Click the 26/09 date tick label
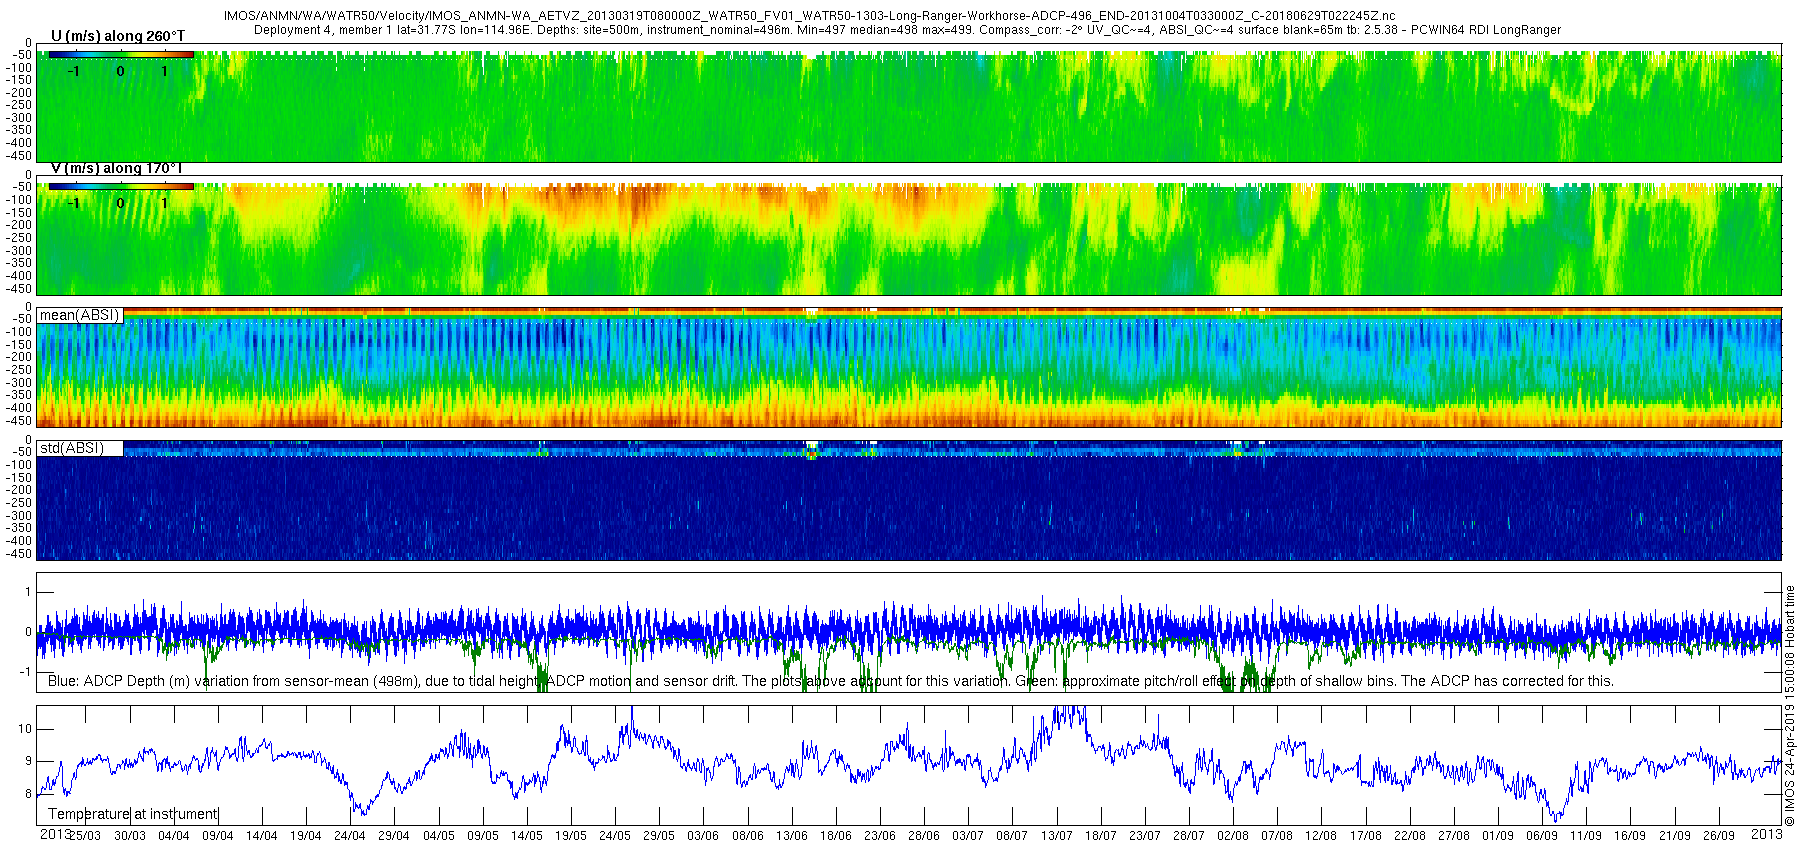This screenshot has height=850, width=1800. 1718,836
